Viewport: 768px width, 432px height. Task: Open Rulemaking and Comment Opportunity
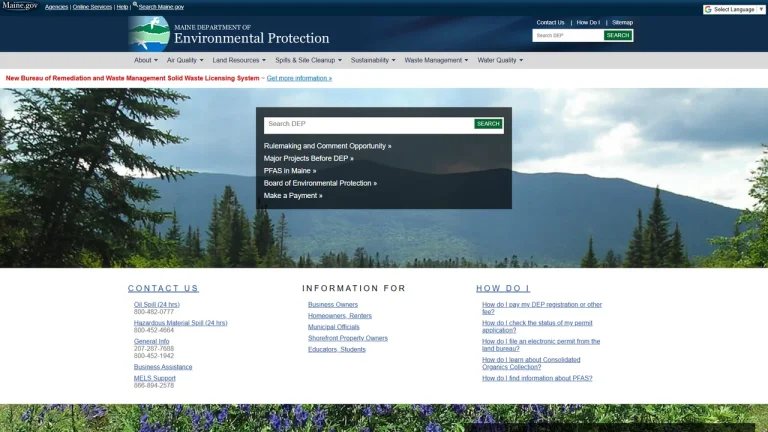[x=327, y=146]
